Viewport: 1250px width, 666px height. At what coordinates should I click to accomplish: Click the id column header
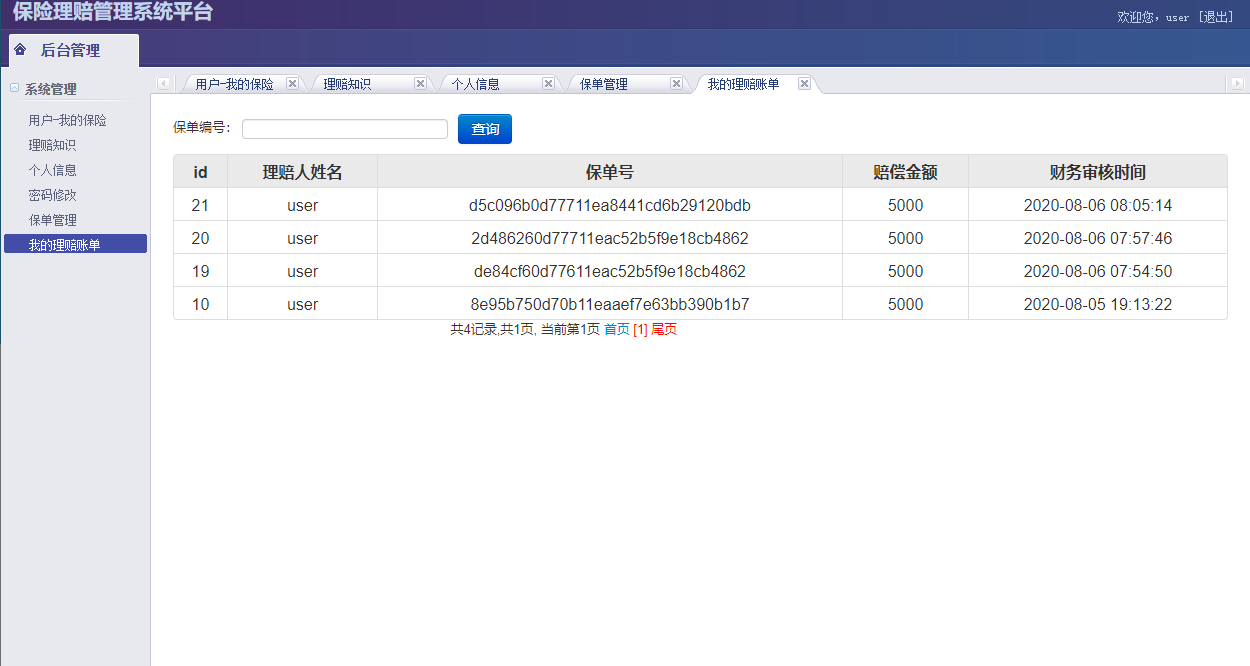point(200,172)
